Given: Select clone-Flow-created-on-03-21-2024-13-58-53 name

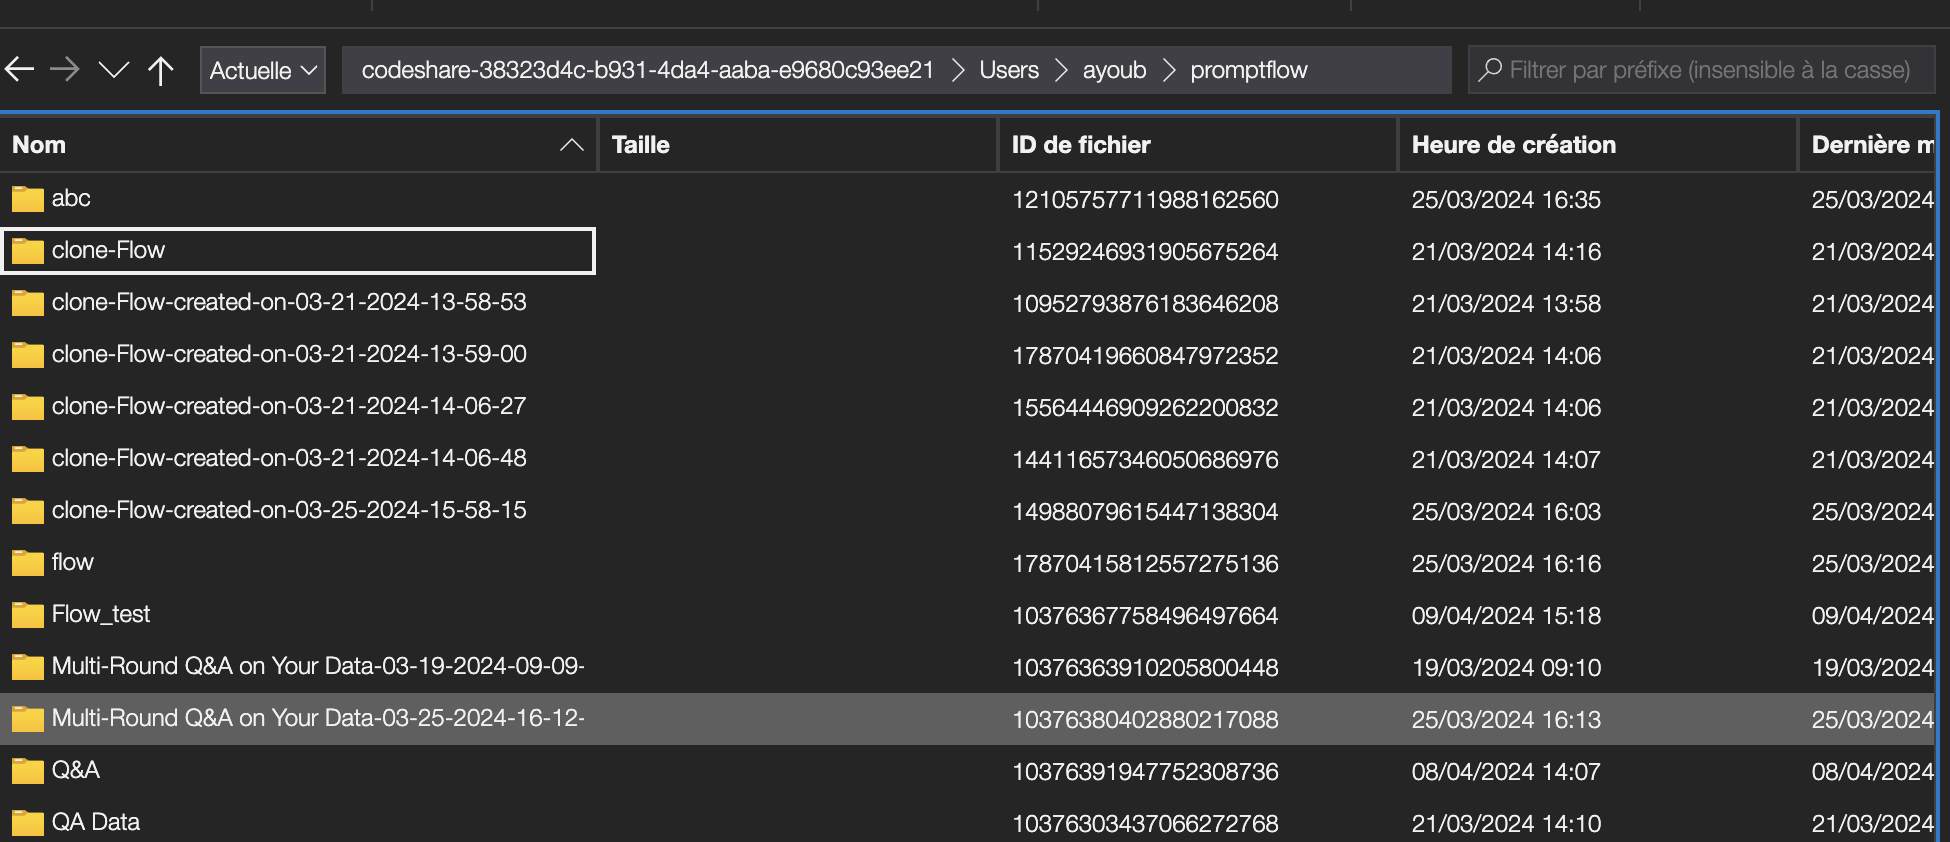Looking at the screenshot, I should 289,302.
